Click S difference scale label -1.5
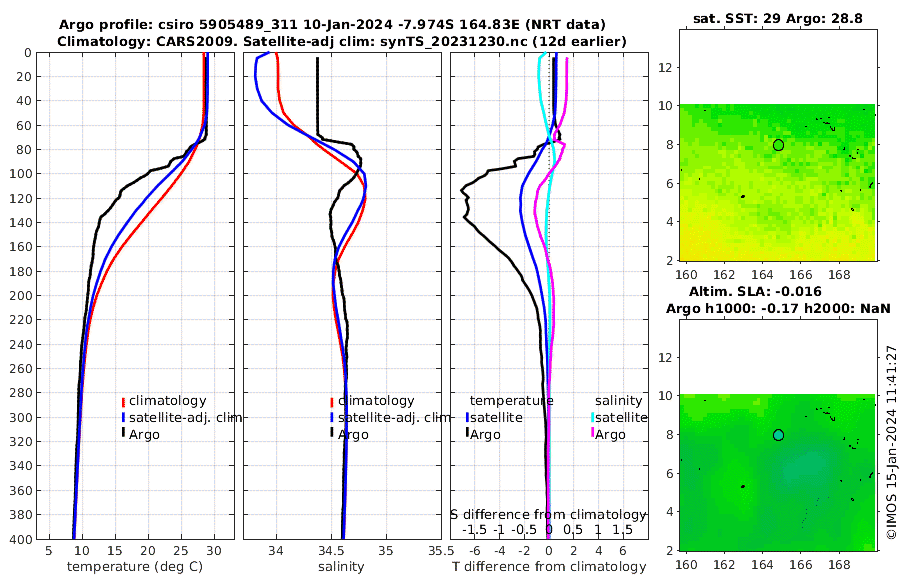Image resolution: width=900 pixels, height=580 pixels. (x=474, y=529)
